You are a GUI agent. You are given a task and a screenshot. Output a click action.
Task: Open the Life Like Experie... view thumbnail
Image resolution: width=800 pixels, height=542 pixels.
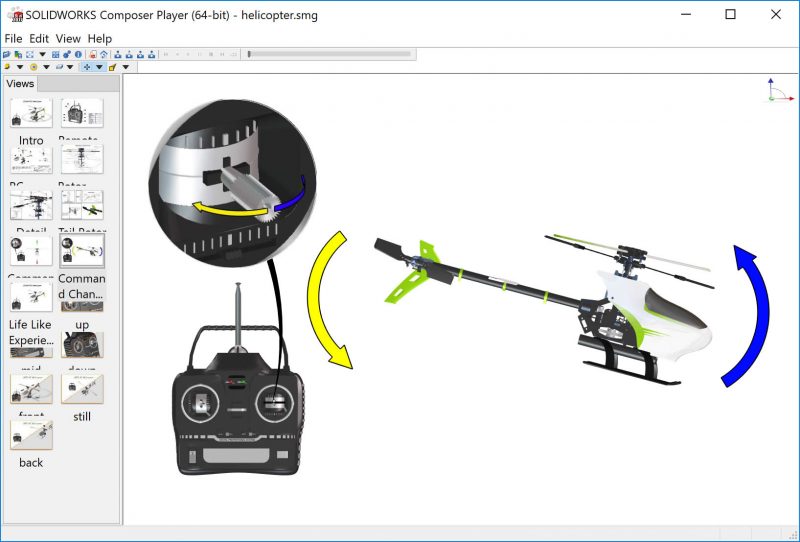[x=31, y=297]
